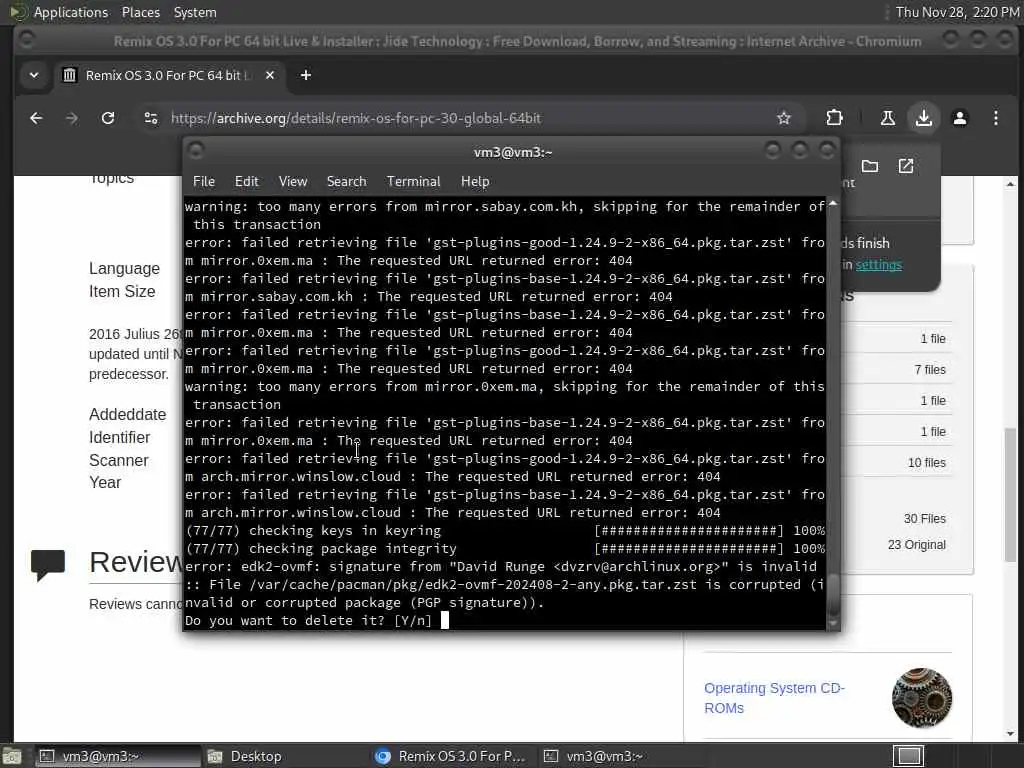Screen dimensions: 1024x768
Task: Click the '10 files' download row
Action: click(x=897, y=462)
